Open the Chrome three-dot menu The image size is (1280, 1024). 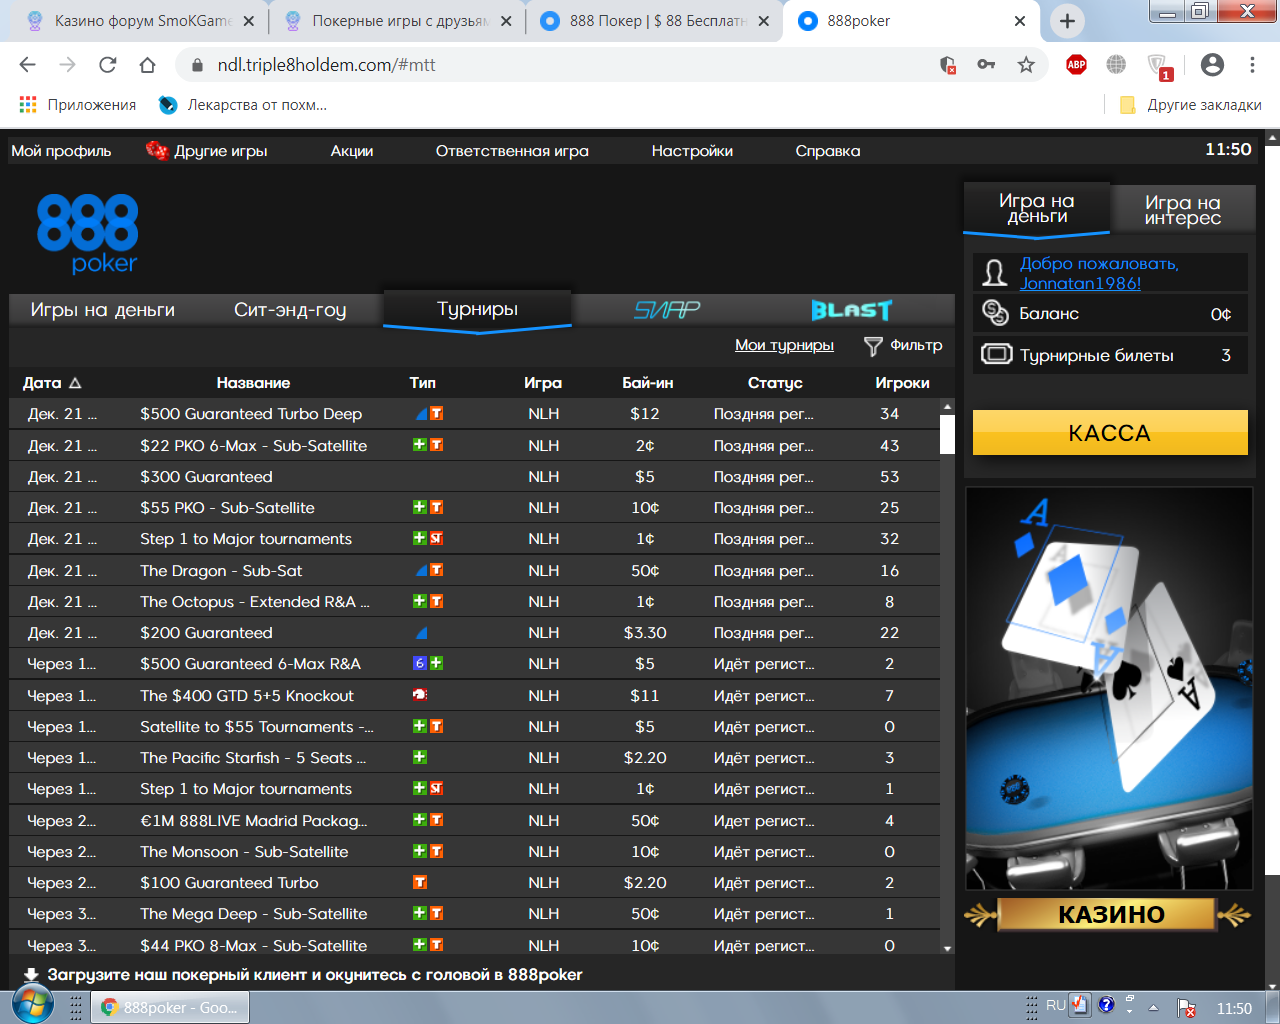(x=1252, y=65)
